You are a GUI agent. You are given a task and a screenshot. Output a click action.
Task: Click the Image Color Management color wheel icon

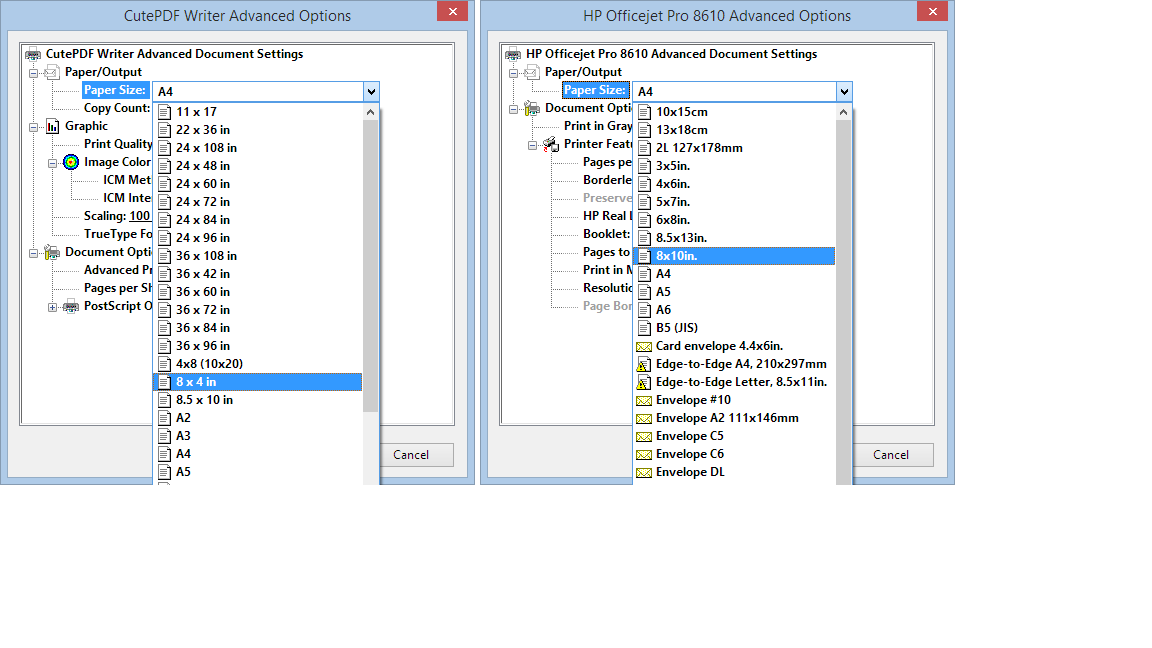[x=70, y=162]
